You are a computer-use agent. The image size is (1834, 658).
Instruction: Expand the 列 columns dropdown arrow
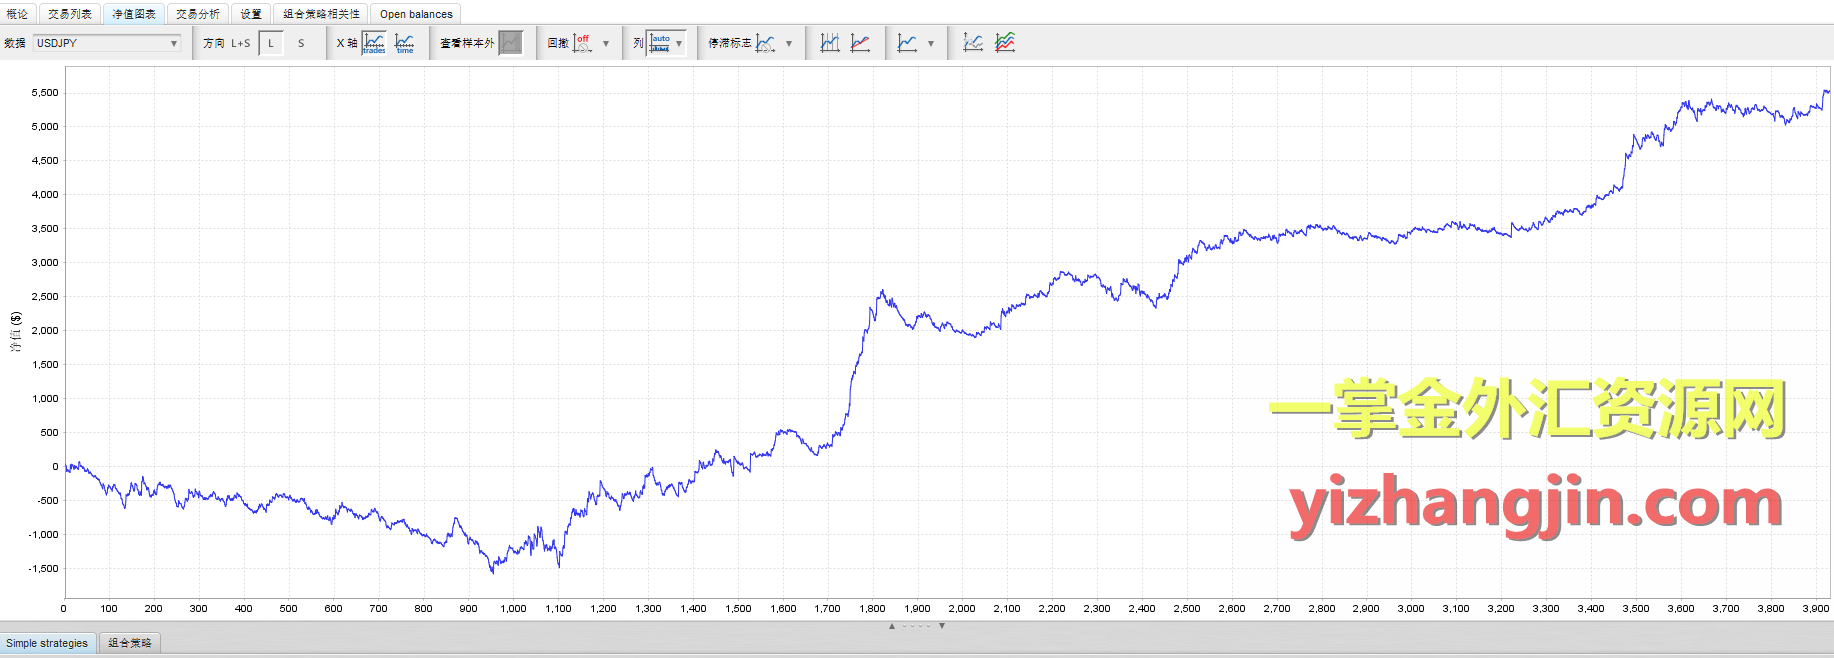click(x=679, y=44)
